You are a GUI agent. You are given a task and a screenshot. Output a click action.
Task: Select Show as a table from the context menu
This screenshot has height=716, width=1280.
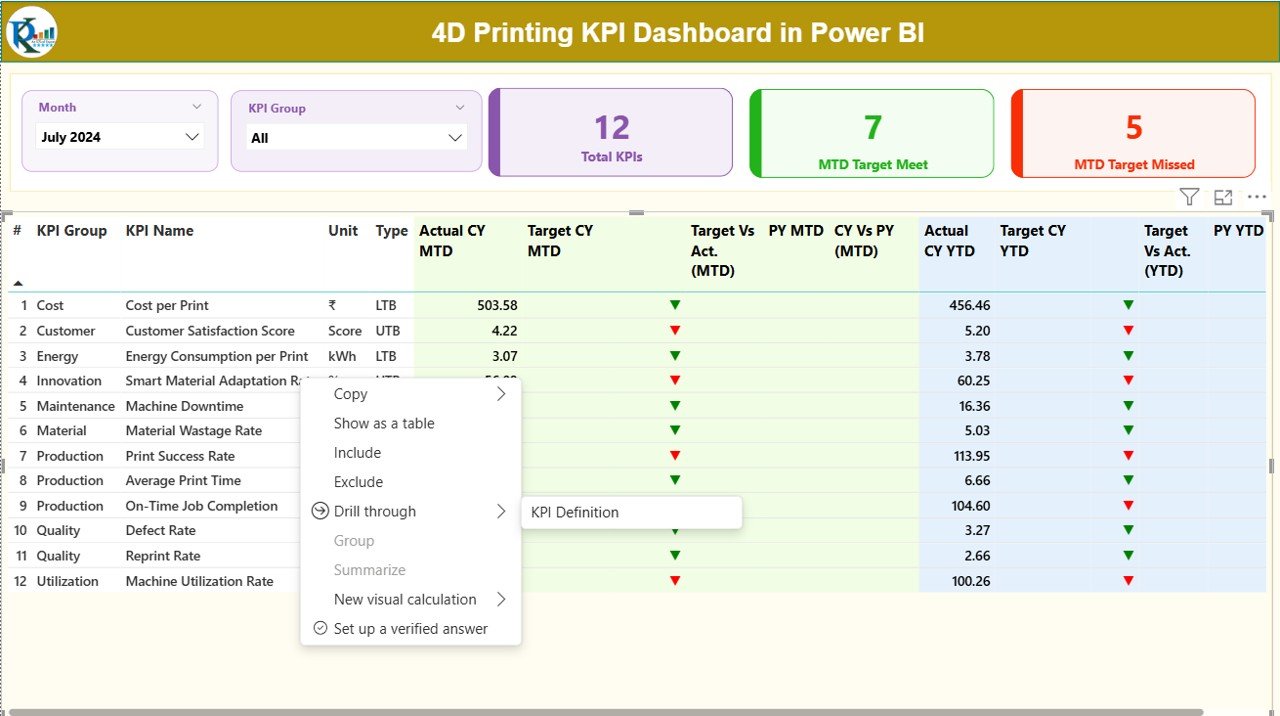[x=384, y=423]
